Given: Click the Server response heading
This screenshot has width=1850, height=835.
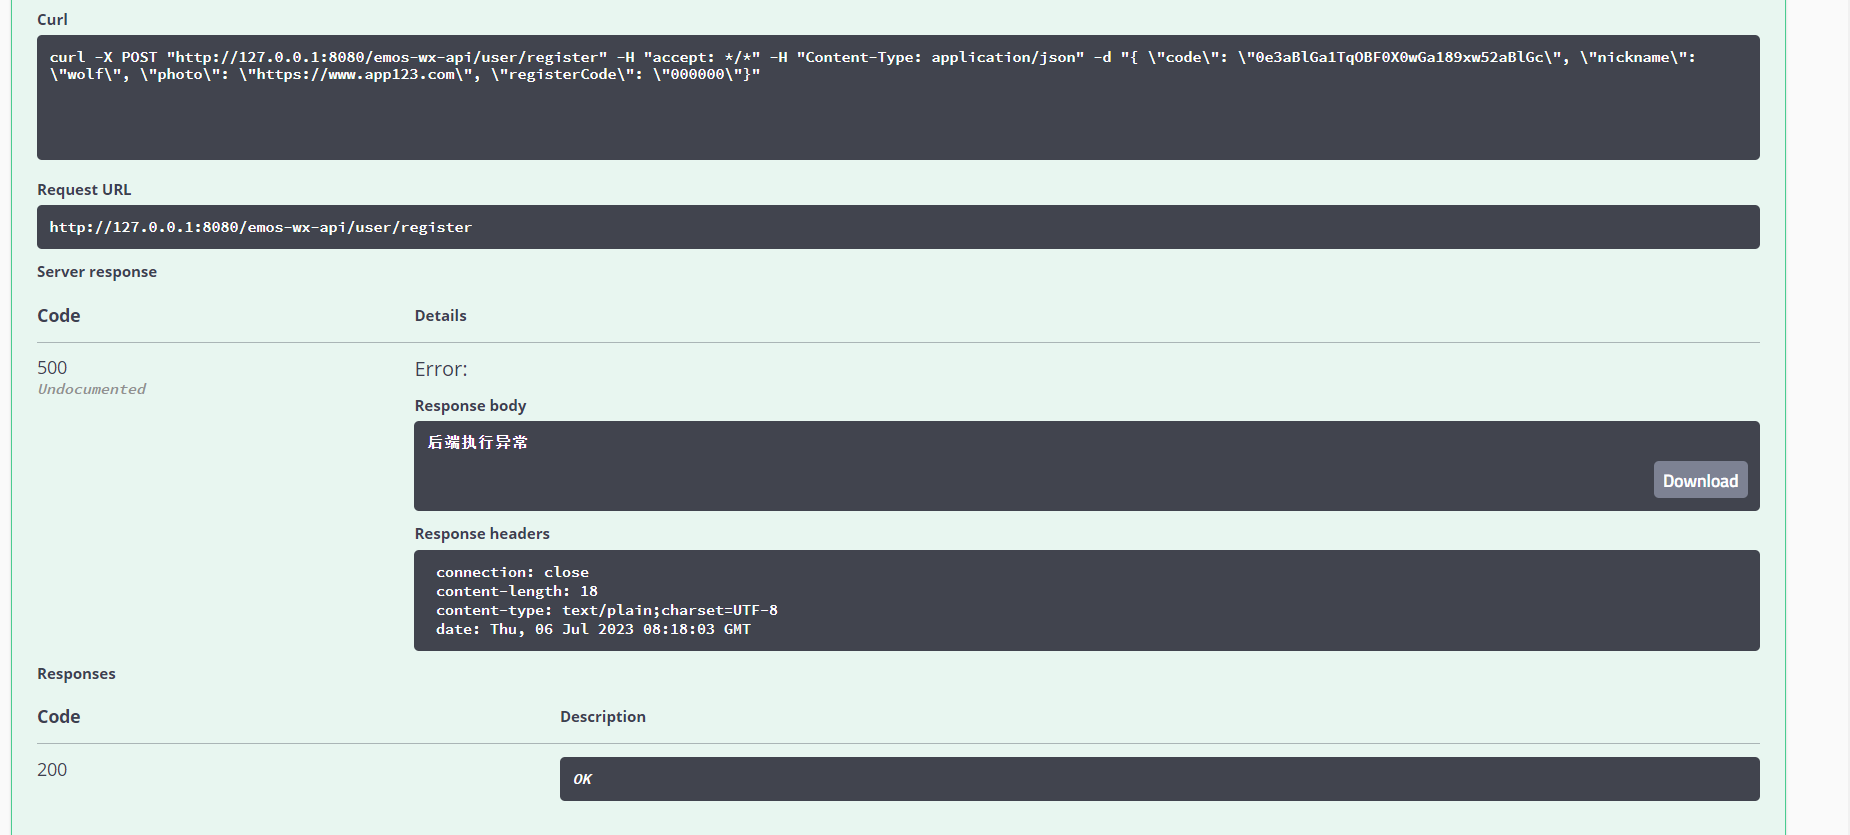Looking at the screenshot, I should pyautogui.click(x=97, y=272).
